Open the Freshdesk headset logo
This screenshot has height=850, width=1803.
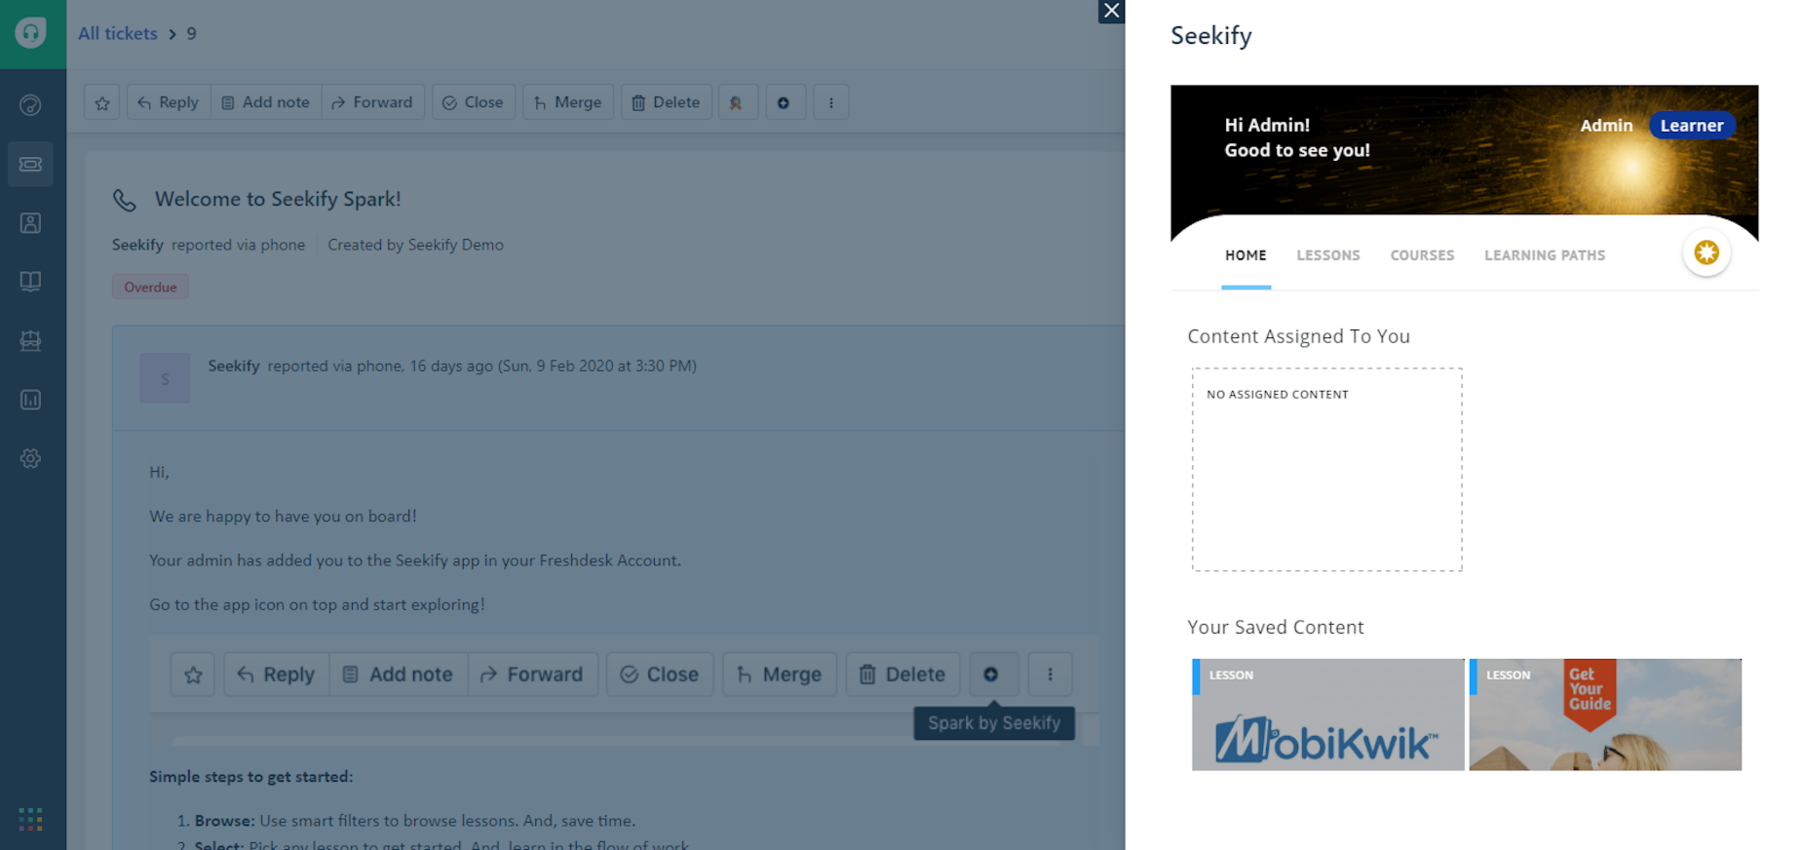(31, 33)
